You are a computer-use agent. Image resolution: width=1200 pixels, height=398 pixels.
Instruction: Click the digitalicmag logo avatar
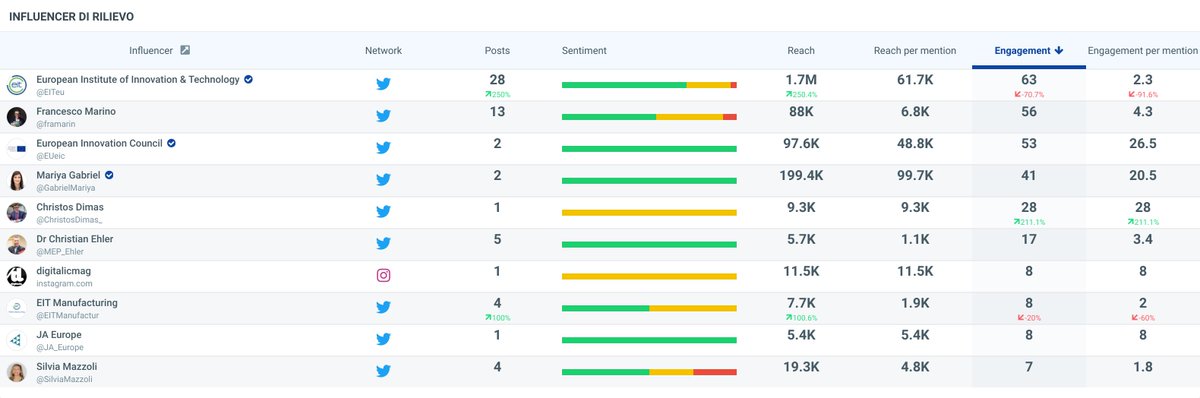16,276
